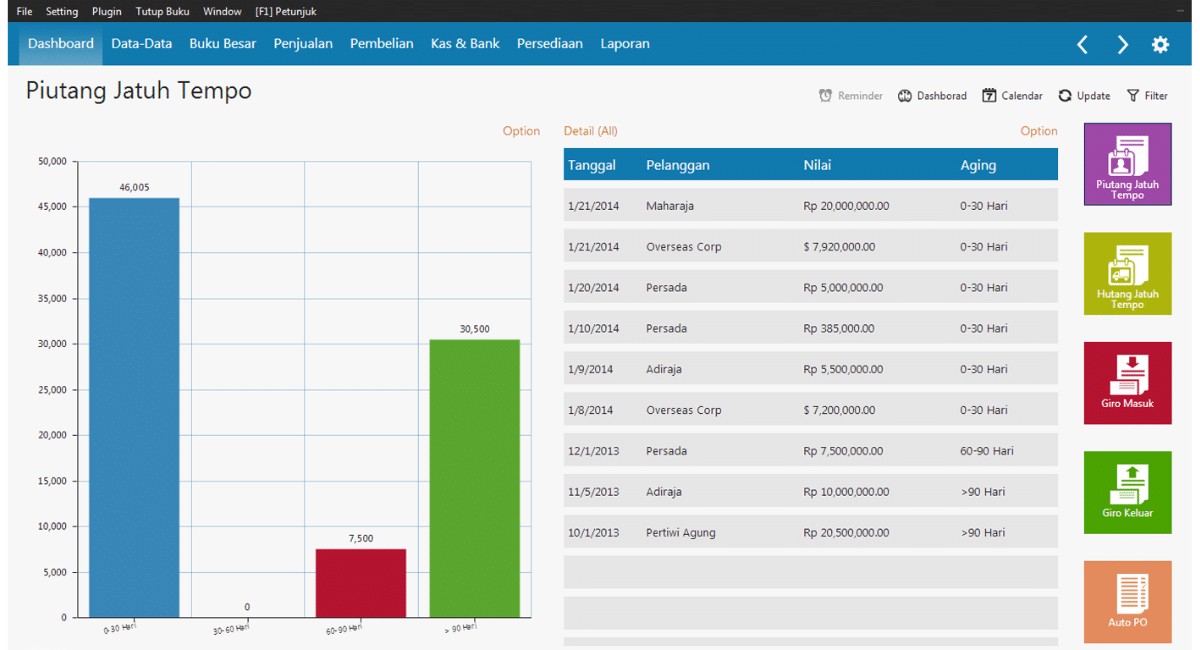The width and height of the screenshot is (1200, 650).
Task: Click the Reminder alarm icon
Action: point(825,96)
